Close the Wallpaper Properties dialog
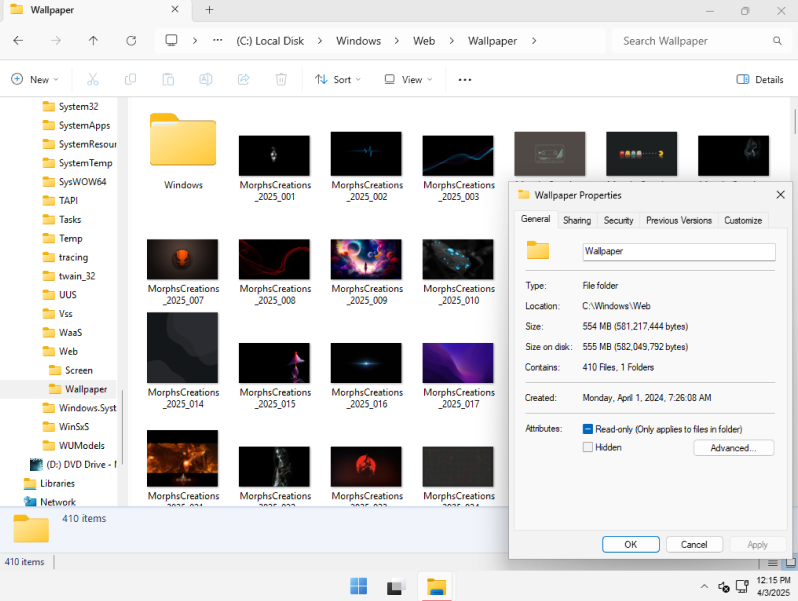 (x=780, y=195)
